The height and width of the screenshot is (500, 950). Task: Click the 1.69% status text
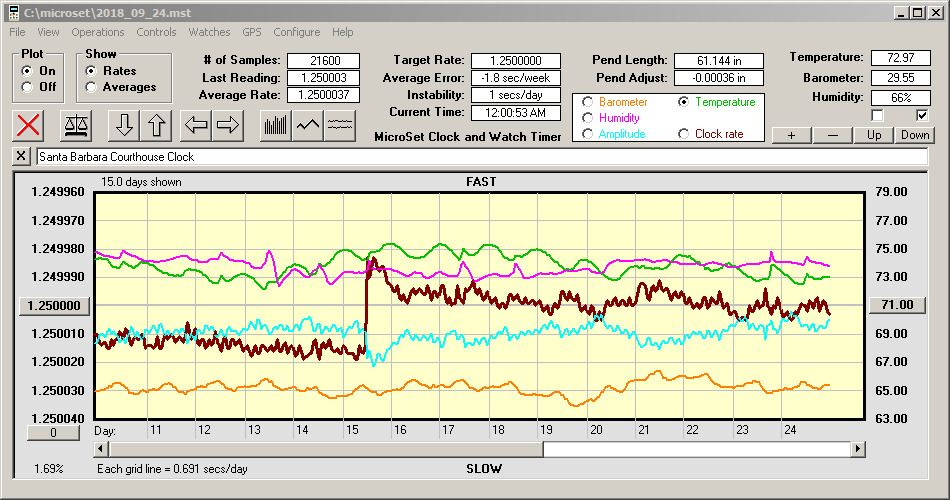tap(48, 468)
